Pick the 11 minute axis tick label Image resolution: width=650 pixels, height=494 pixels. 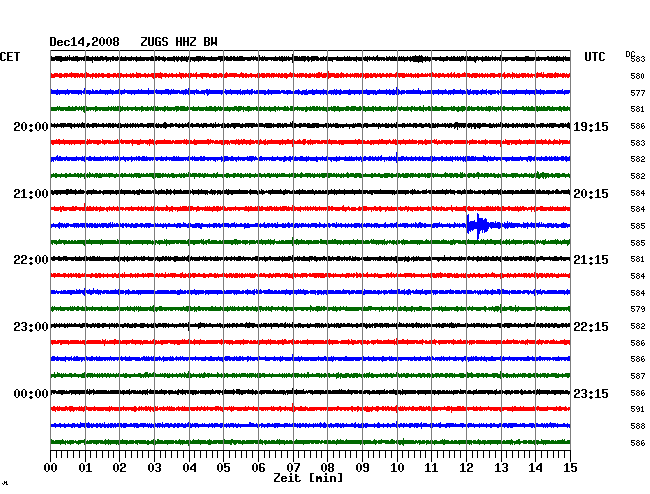[431, 467]
